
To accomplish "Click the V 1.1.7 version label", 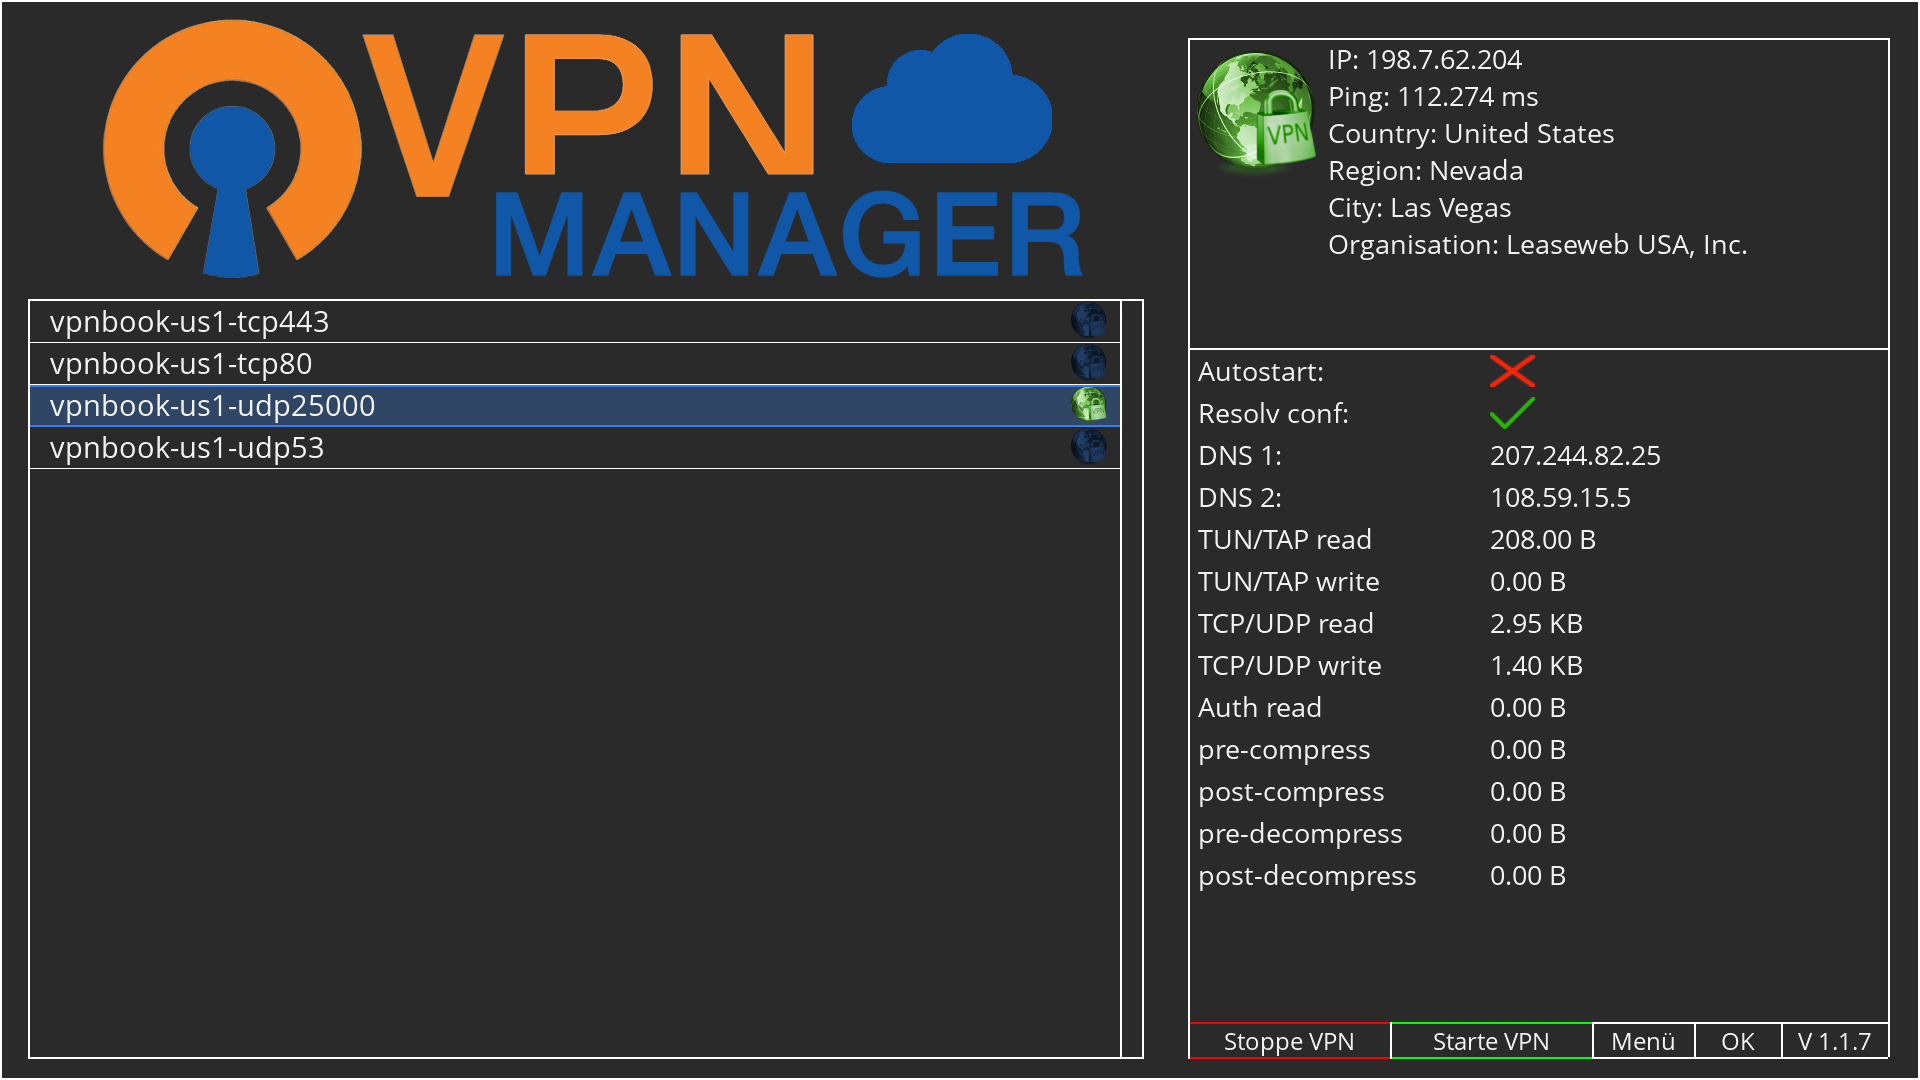I will (x=1833, y=1041).
